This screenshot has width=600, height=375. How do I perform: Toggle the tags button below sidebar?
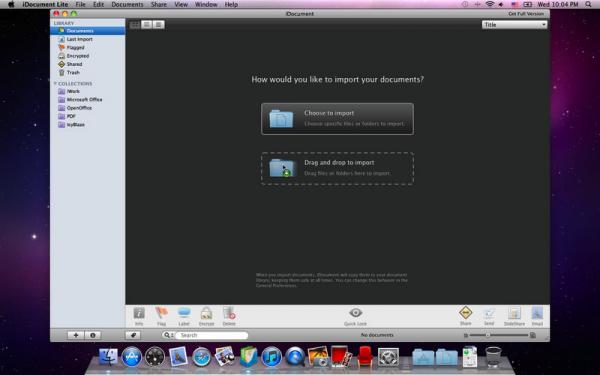pyautogui.click(x=133, y=335)
